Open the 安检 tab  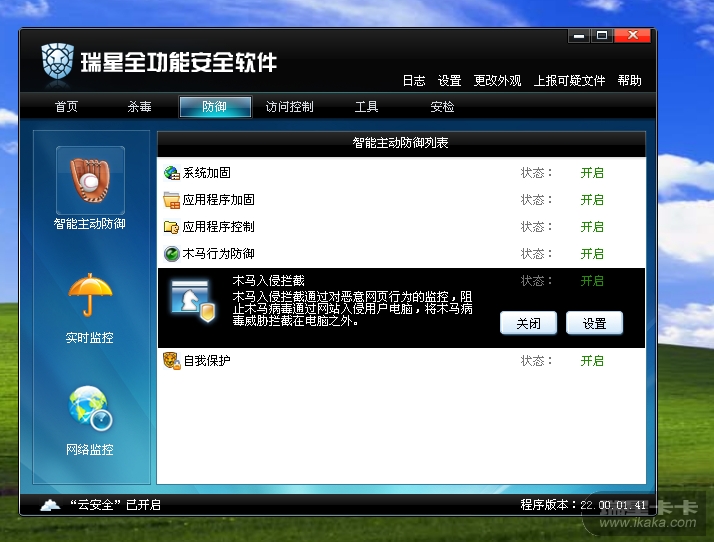(x=442, y=107)
